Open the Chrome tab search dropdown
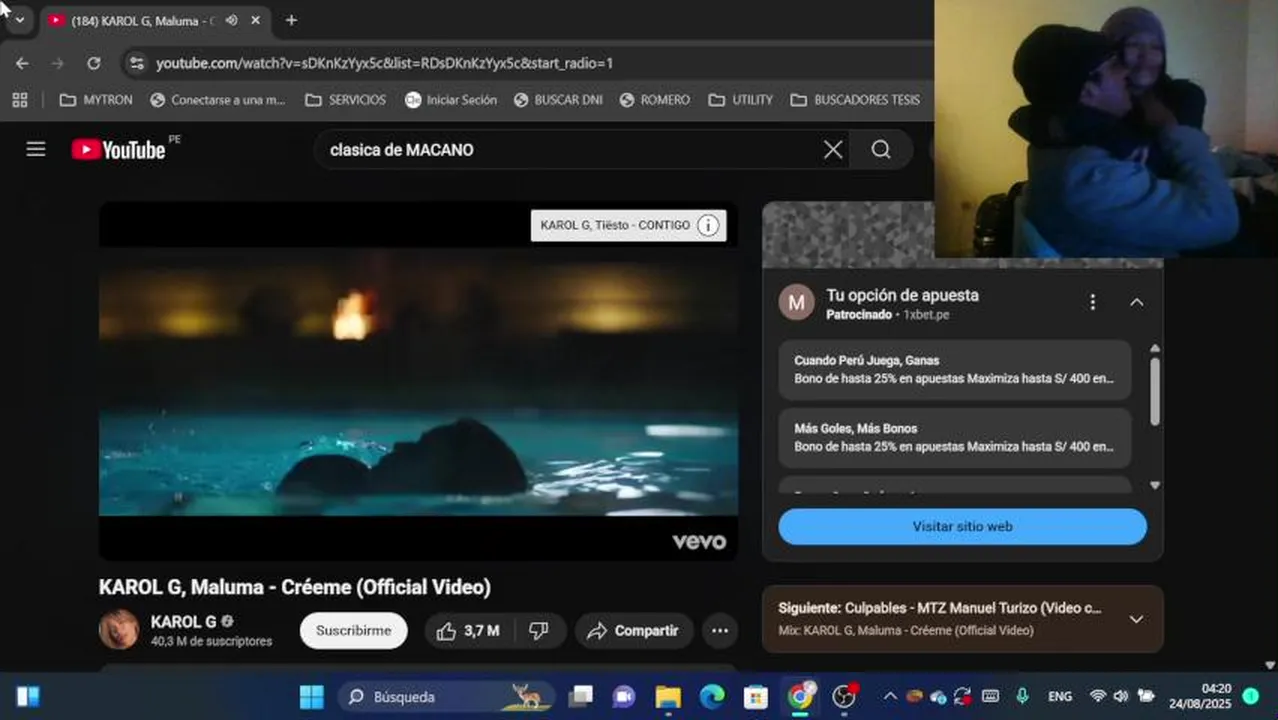Image resolution: width=1278 pixels, height=720 pixels. [19, 20]
